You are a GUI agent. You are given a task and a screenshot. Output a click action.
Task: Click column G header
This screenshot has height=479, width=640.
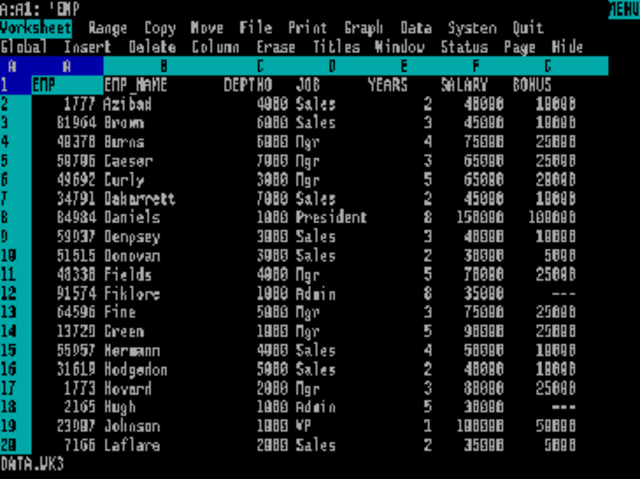(x=548, y=66)
